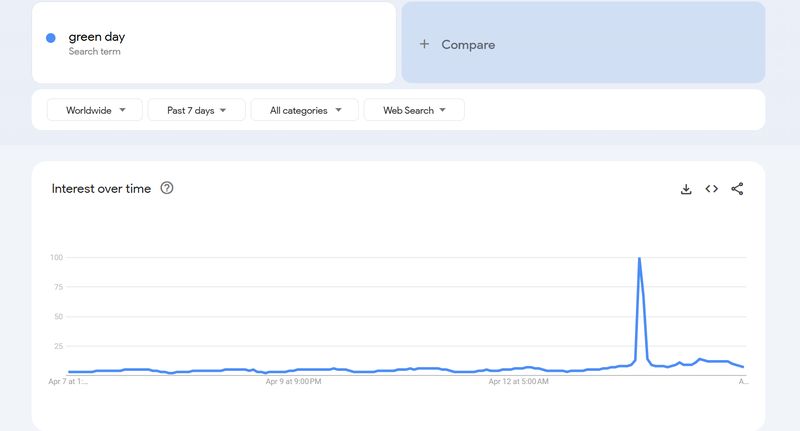Click the 50 axis value
800x431 pixels.
[x=59, y=317]
